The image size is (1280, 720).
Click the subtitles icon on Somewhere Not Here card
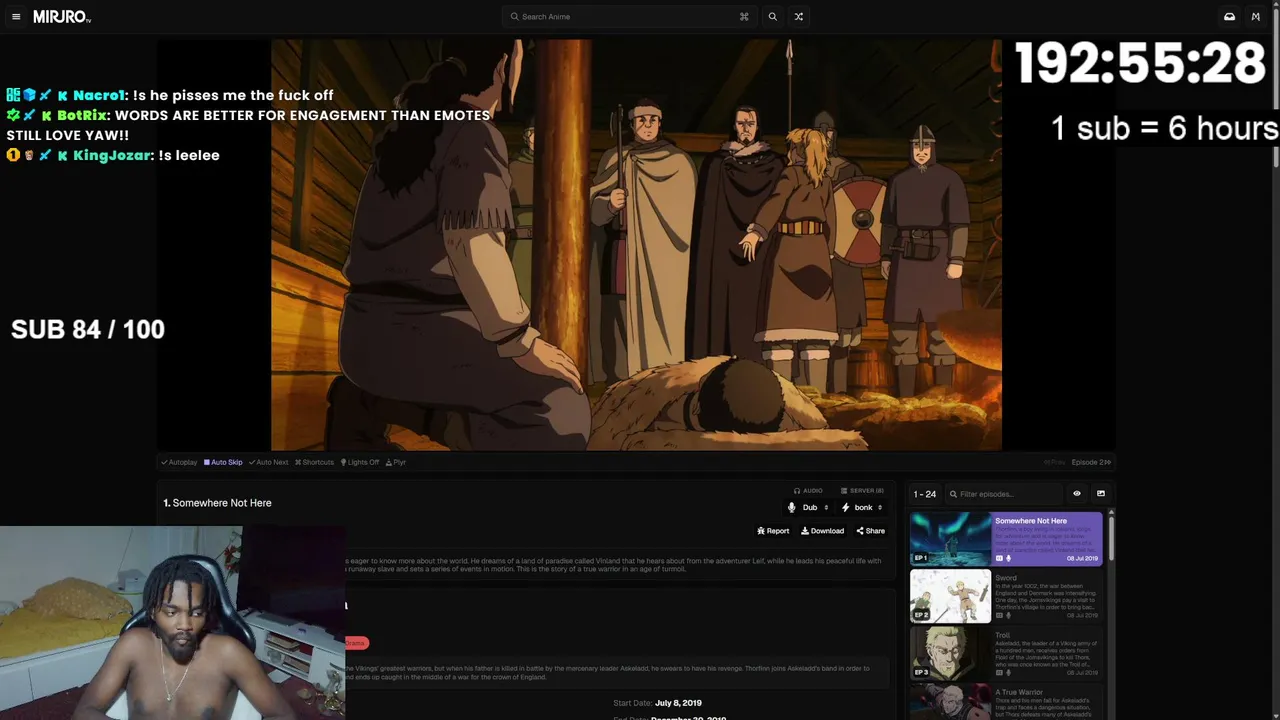coord(999,558)
